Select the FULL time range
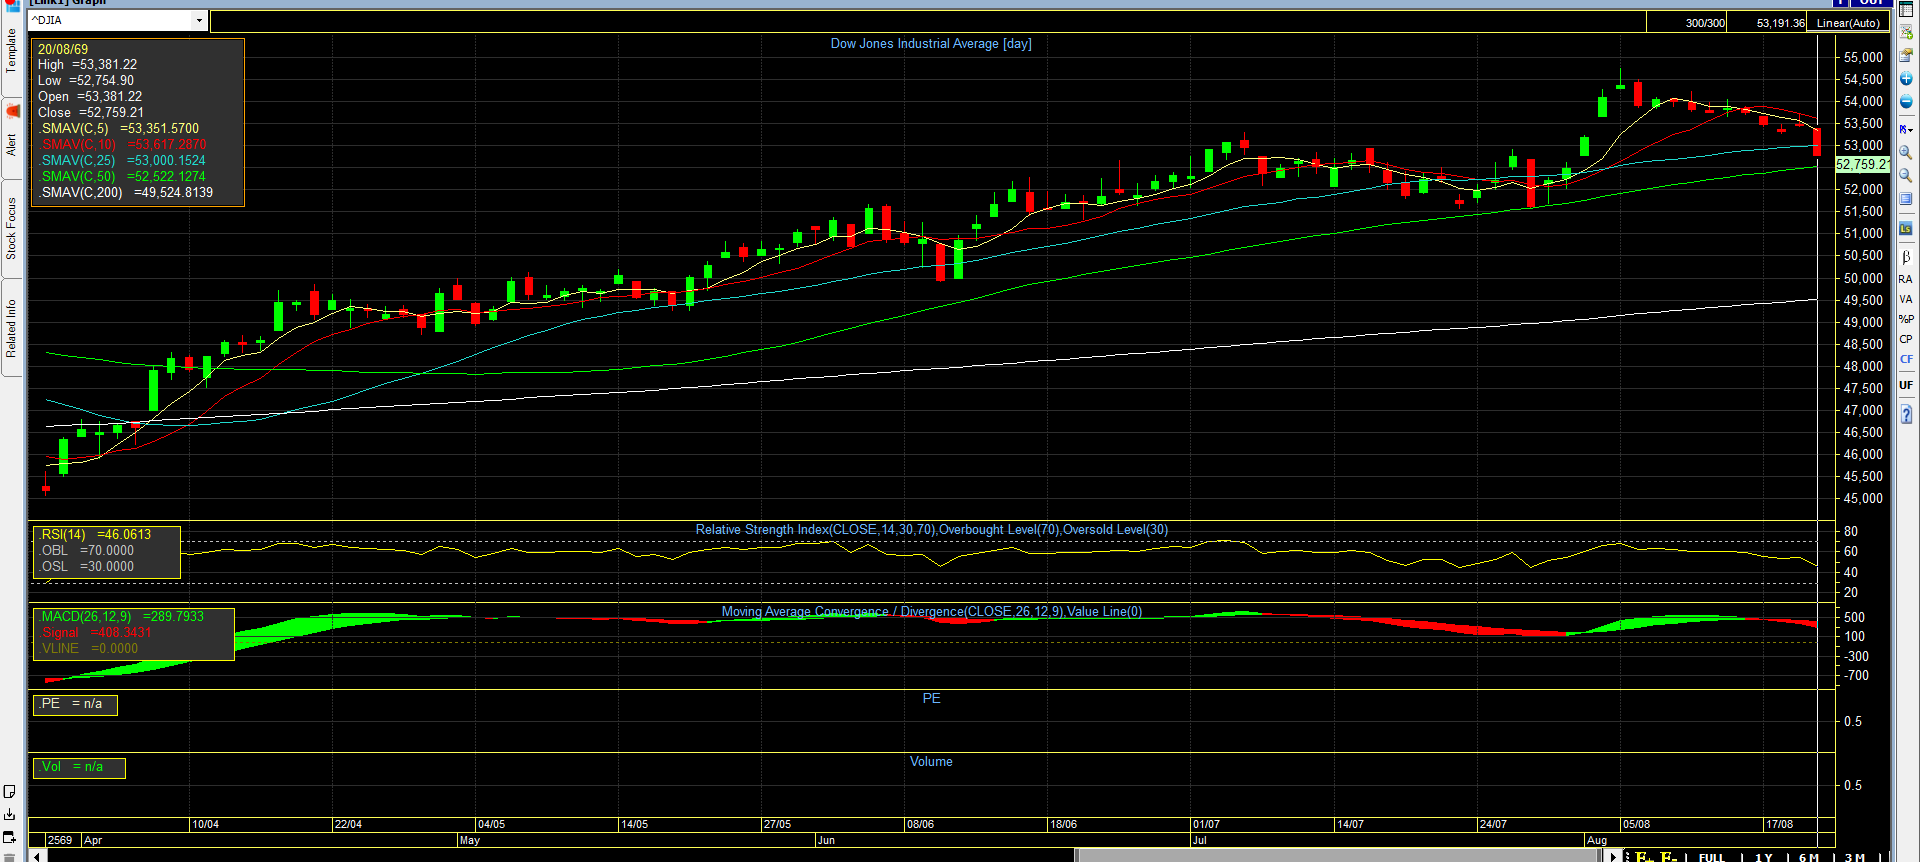Image resolution: width=1920 pixels, height=862 pixels. click(x=1712, y=857)
